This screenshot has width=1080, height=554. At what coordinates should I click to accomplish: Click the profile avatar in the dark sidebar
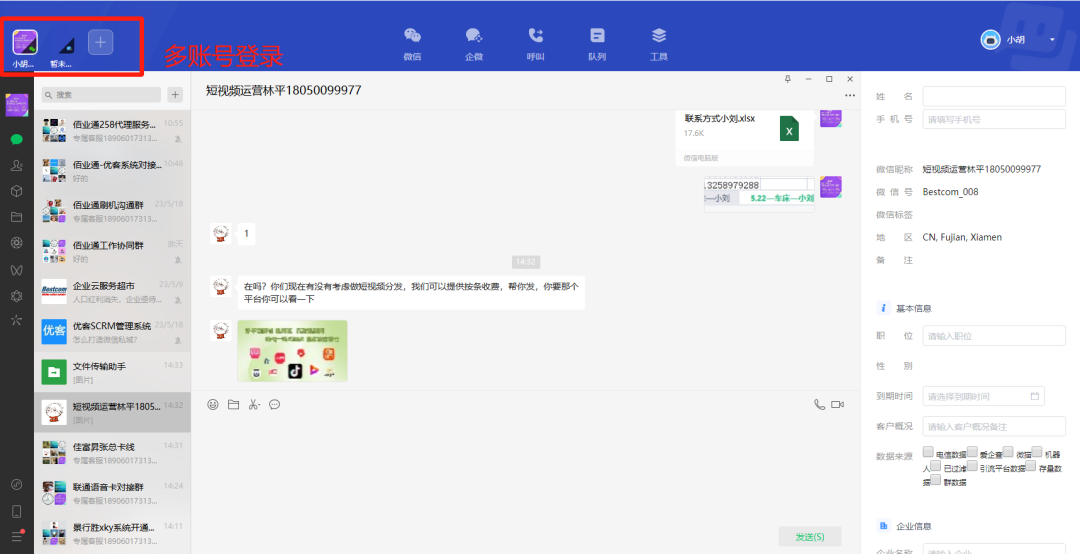tap(17, 105)
